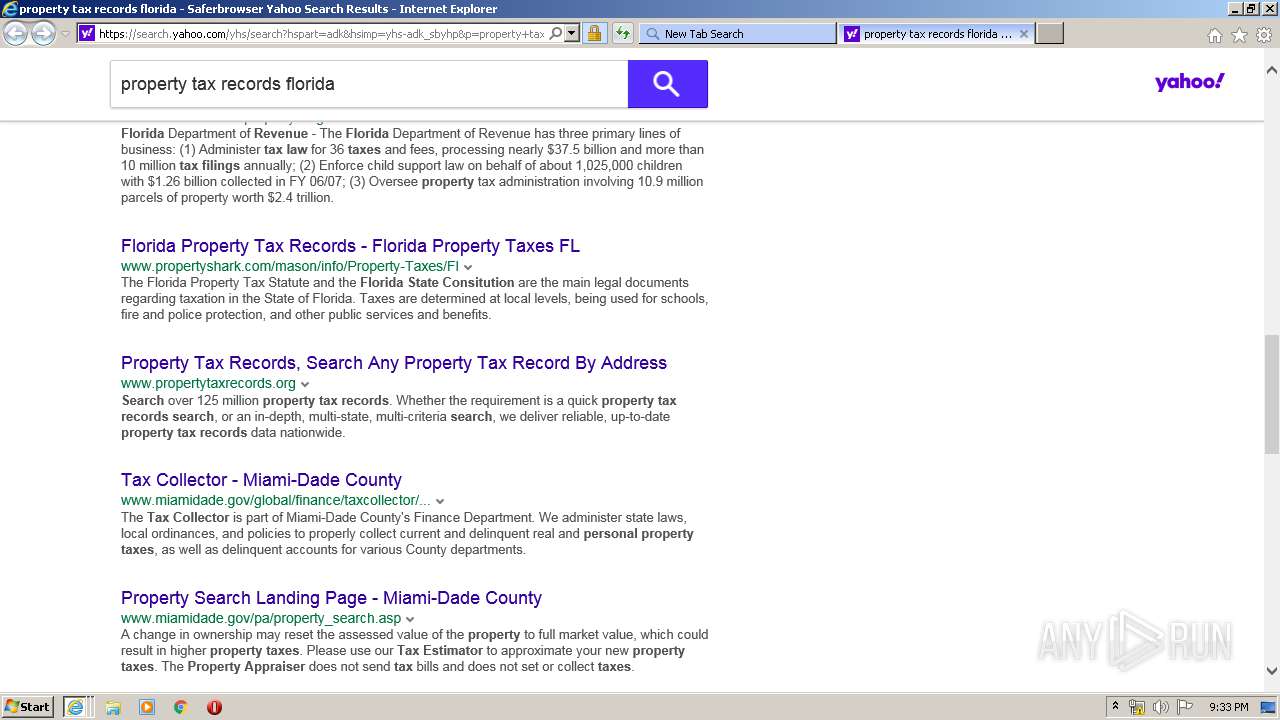Click the purple Yahoo search button
Viewport: 1280px width, 720px height.
[667, 84]
